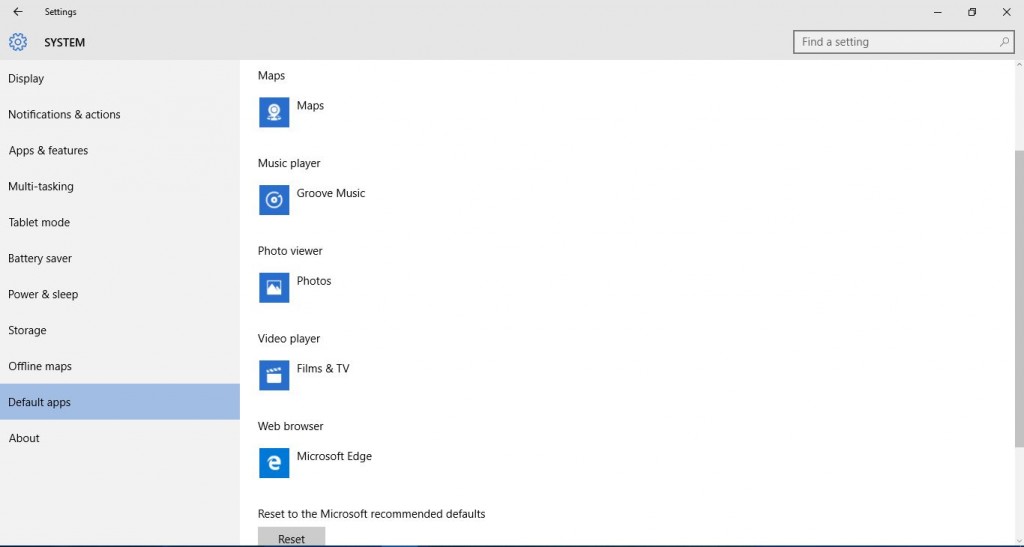Click the Groove Music app icon

[x=274, y=200]
